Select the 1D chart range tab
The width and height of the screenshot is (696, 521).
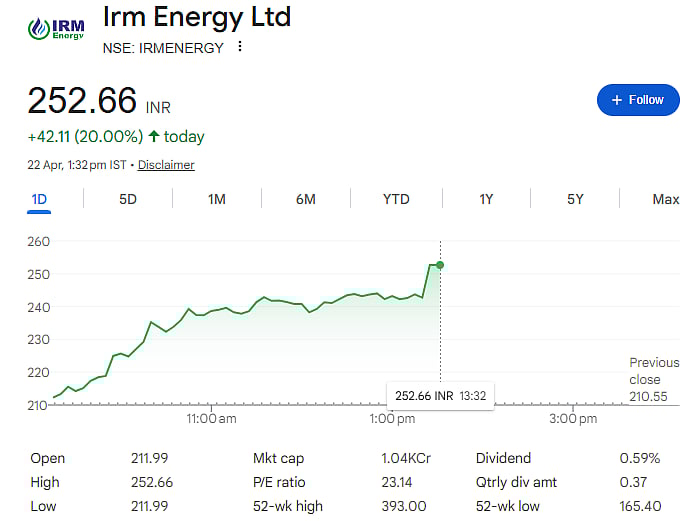tap(39, 199)
